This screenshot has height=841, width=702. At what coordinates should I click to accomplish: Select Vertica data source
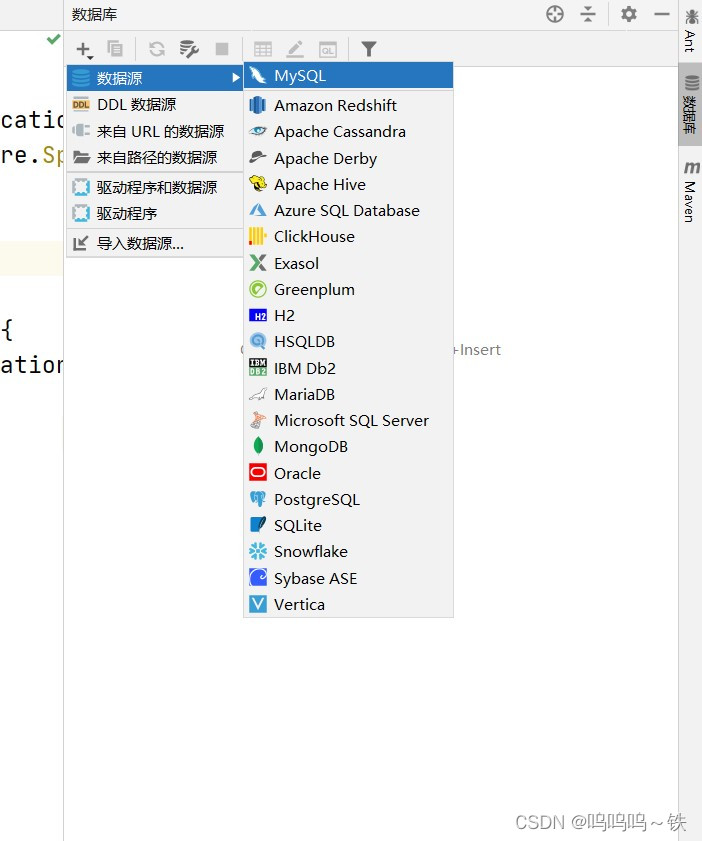tap(349, 604)
